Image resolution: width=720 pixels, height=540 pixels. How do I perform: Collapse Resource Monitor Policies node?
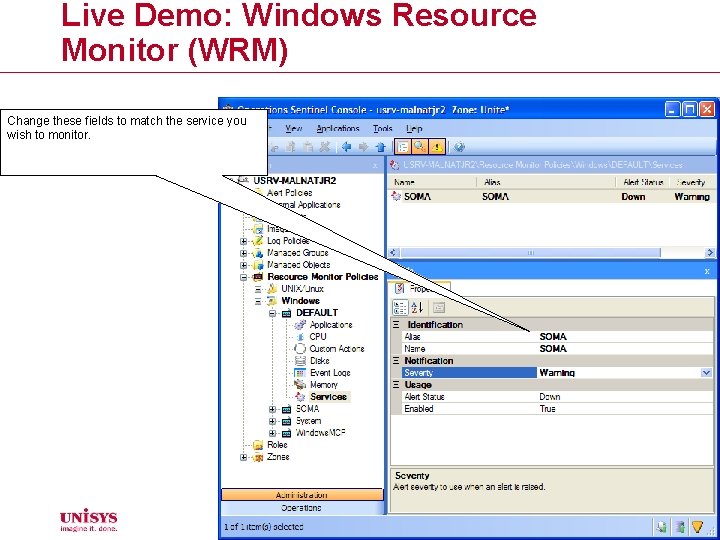click(244, 277)
